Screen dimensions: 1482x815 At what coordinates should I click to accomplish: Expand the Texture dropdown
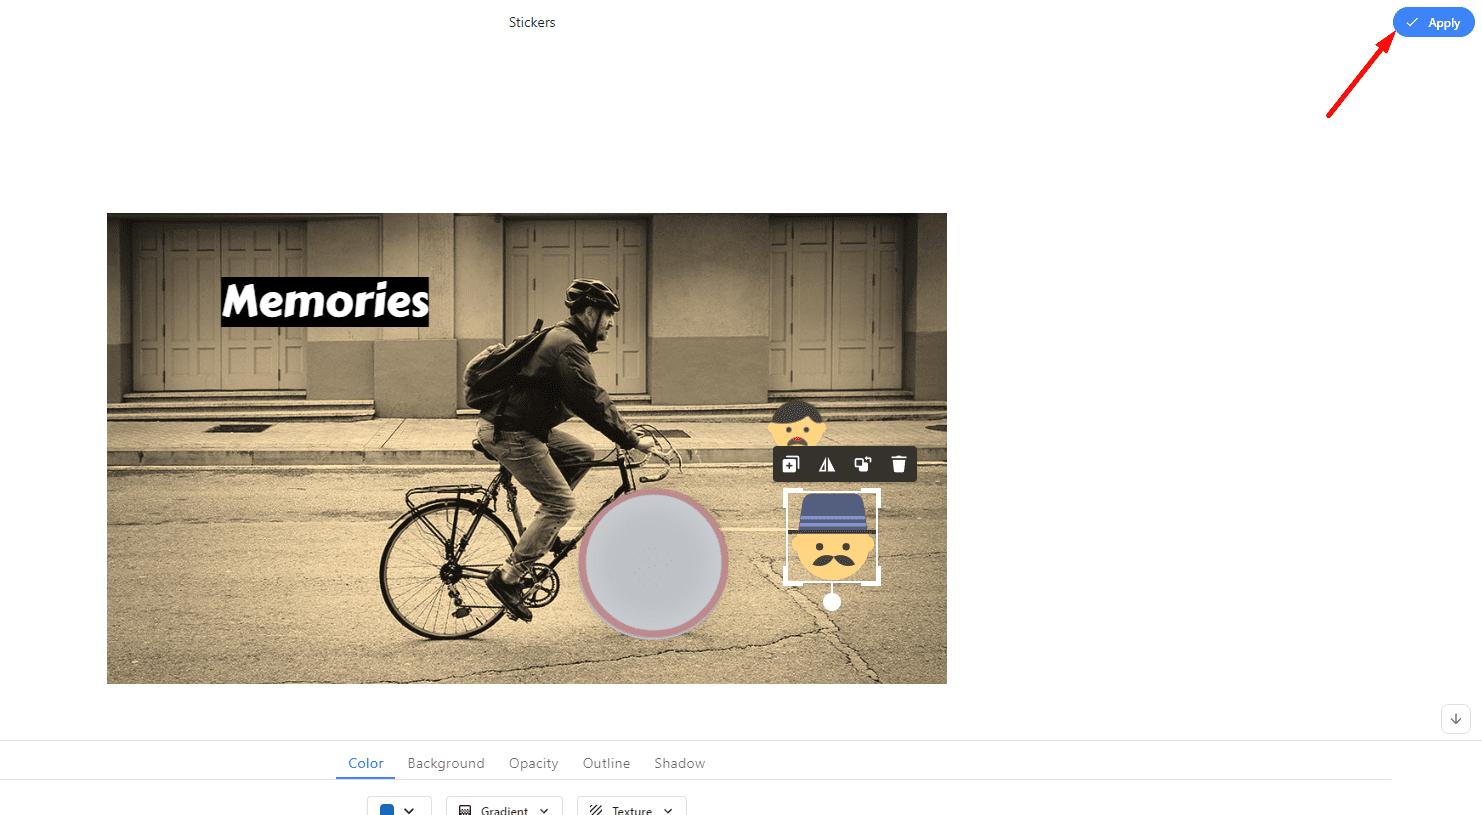[632, 808]
